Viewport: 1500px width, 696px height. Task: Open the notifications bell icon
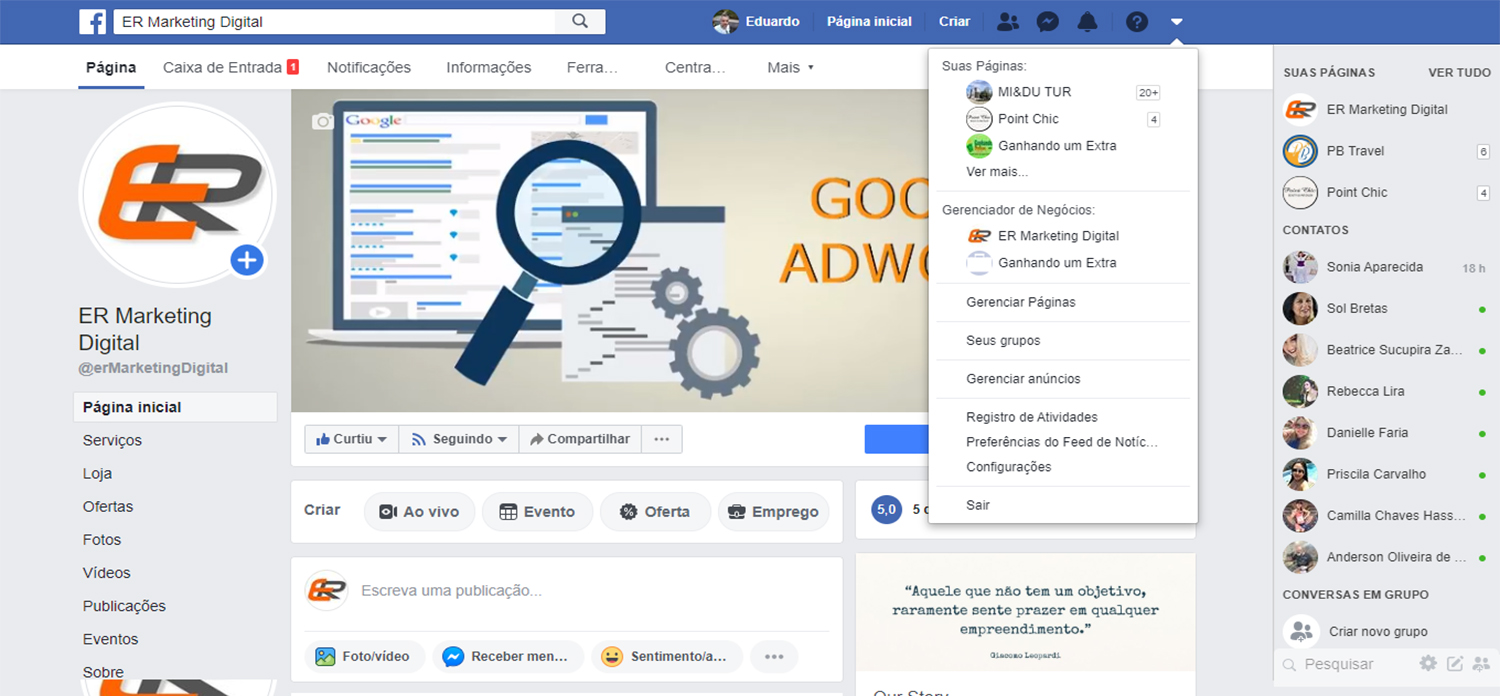(1087, 21)
